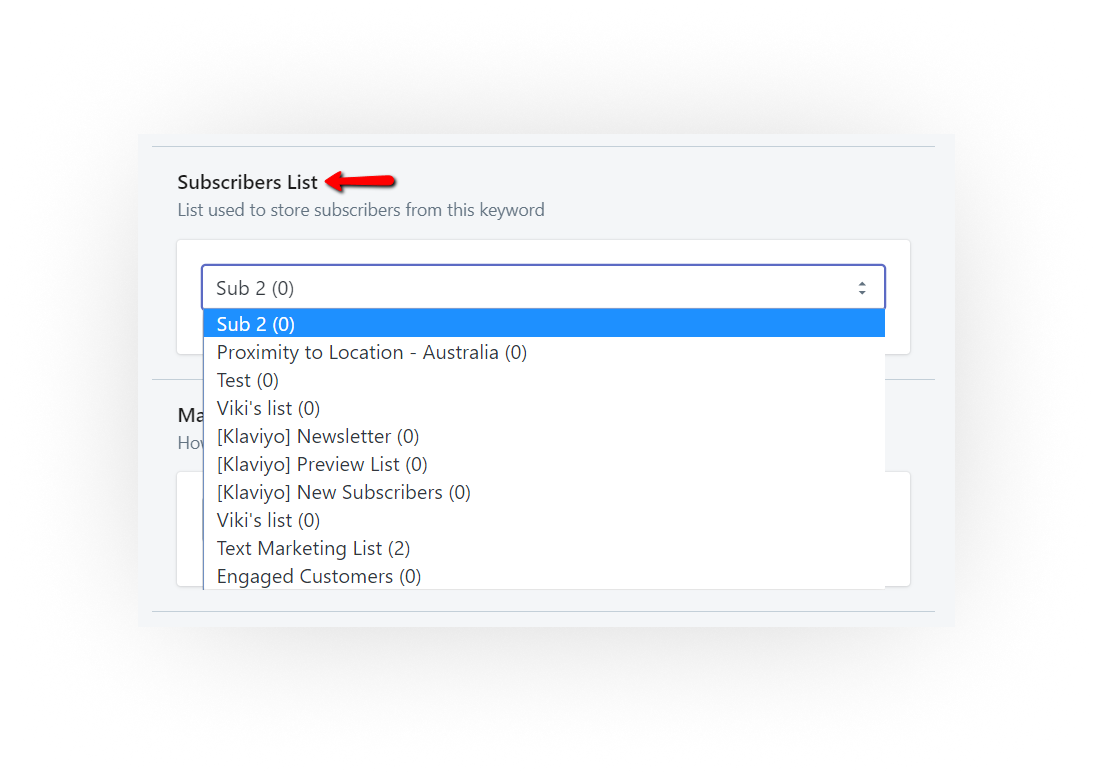Click the white card below the dropdown list
1094x773 pixels.
[x=897, y=529]
